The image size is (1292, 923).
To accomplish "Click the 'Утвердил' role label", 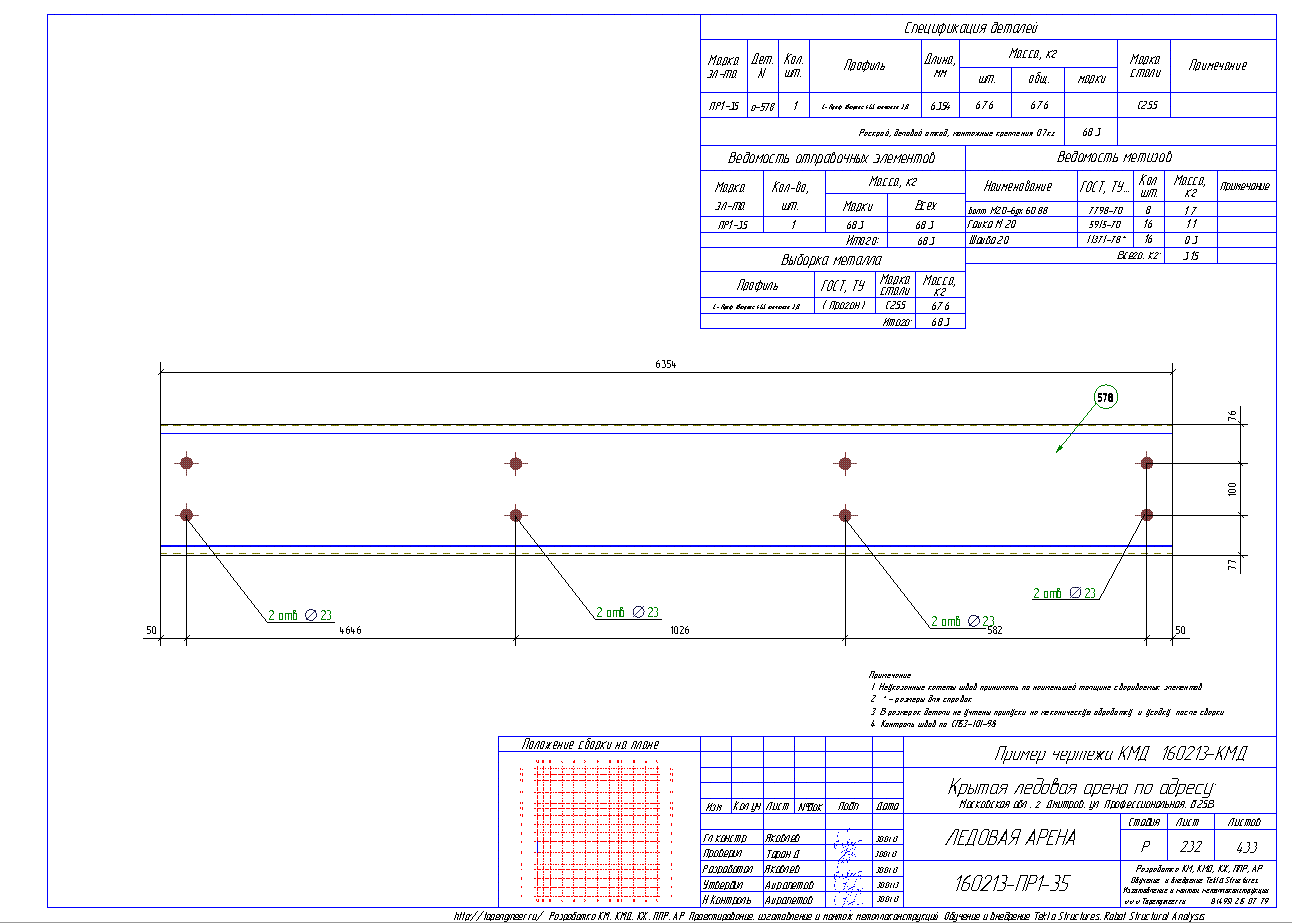I will [x=724, y=884].
